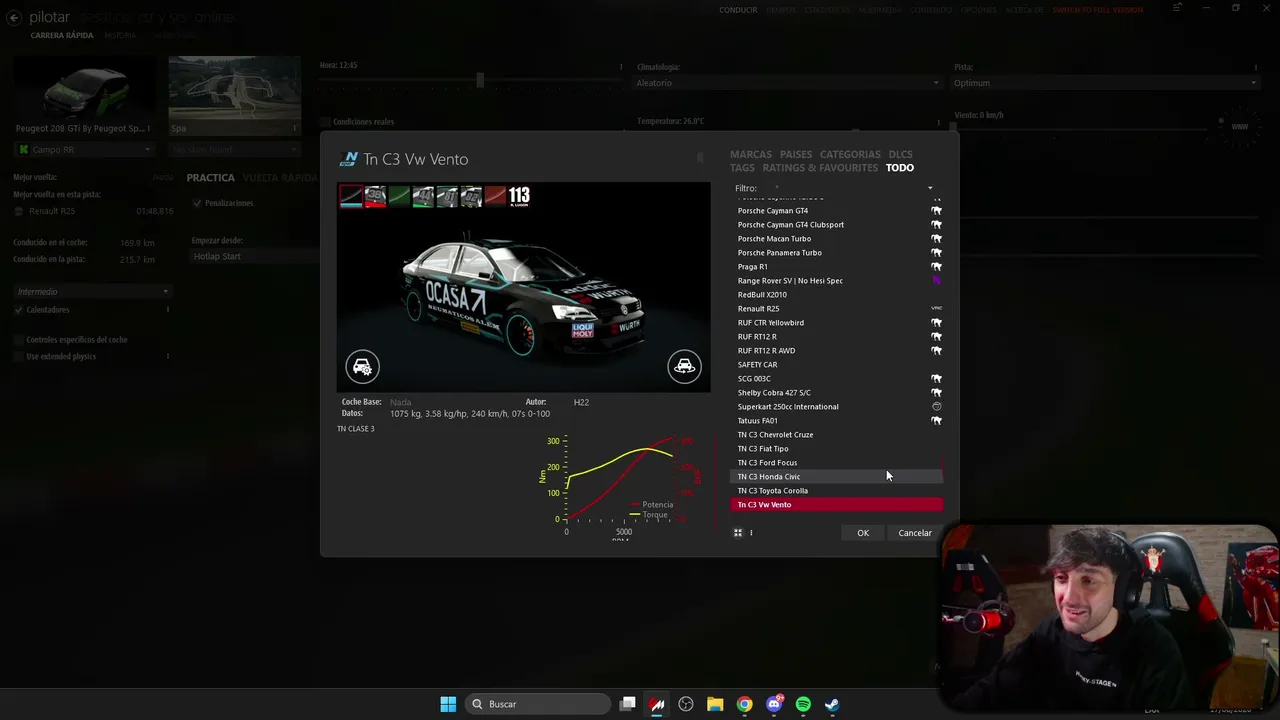The width and height of the screenshot is (1280, 720).
Task: Choose the plain green skin thumbnail
Action: click(399, 196)
